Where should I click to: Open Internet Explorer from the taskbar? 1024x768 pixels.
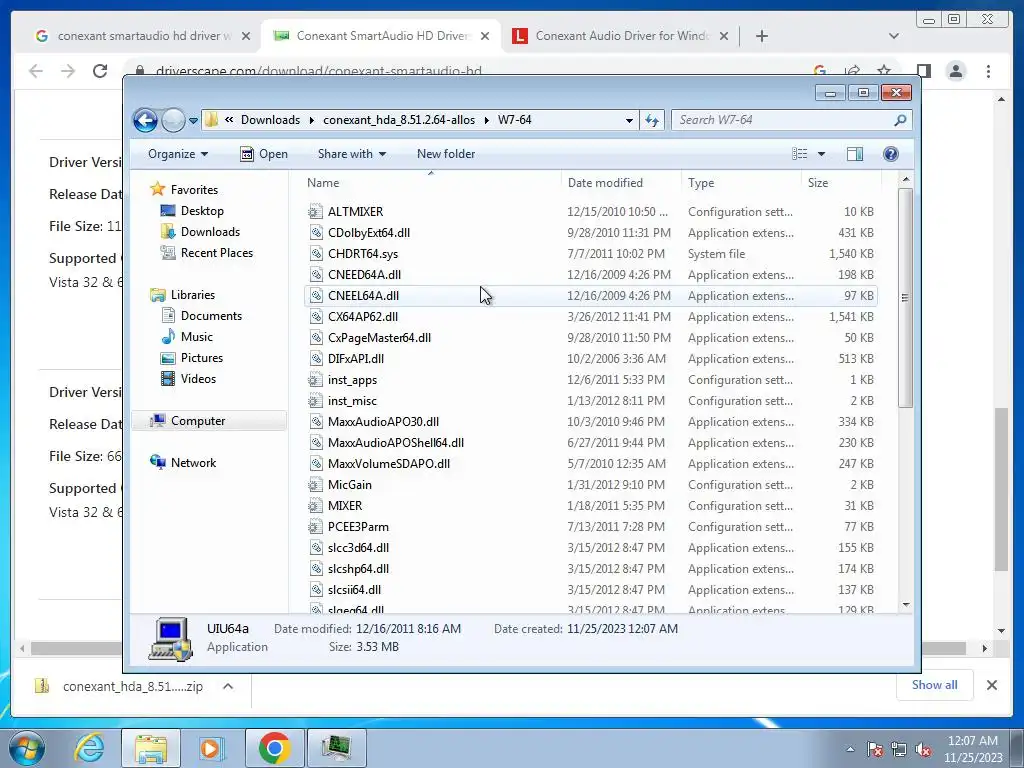[89, 748]
